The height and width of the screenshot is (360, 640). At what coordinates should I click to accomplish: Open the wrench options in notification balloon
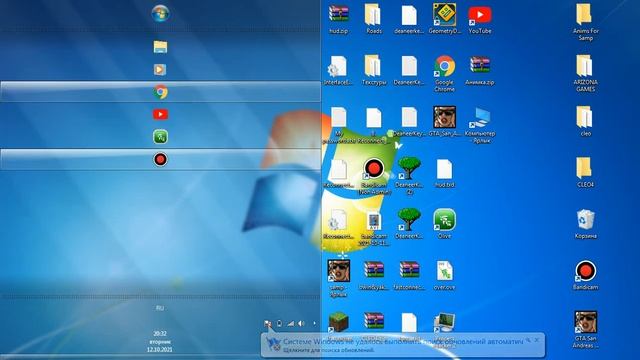pyautogui.click(x=528, y=340)
